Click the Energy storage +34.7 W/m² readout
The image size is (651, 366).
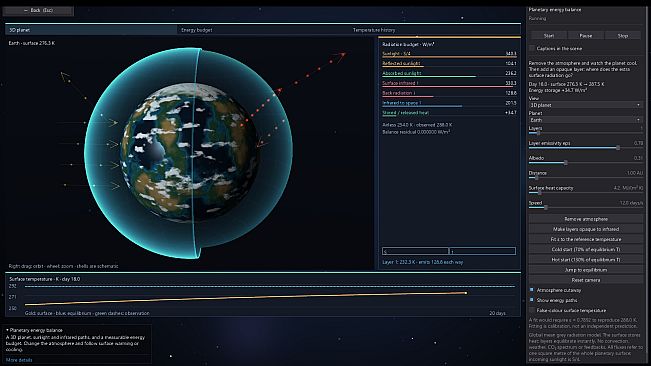point(557,90)
